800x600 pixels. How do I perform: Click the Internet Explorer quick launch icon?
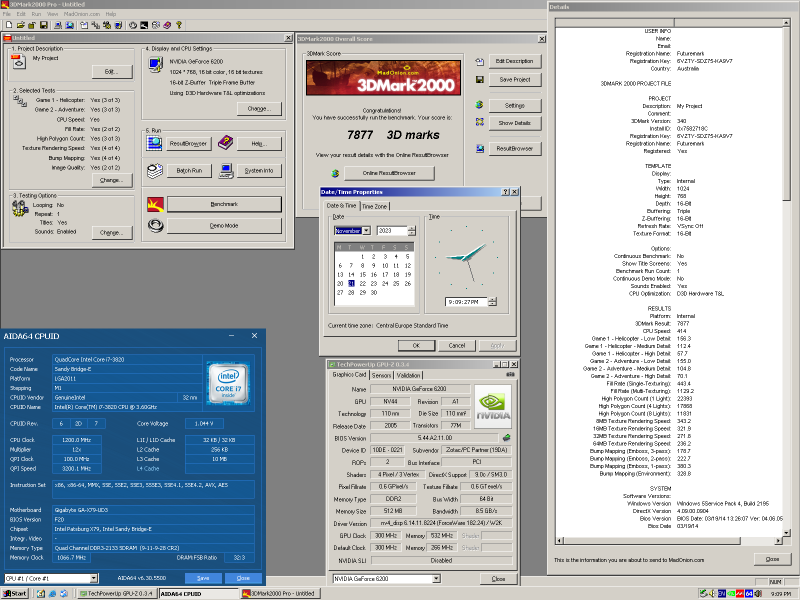click(x=53, y=593)
